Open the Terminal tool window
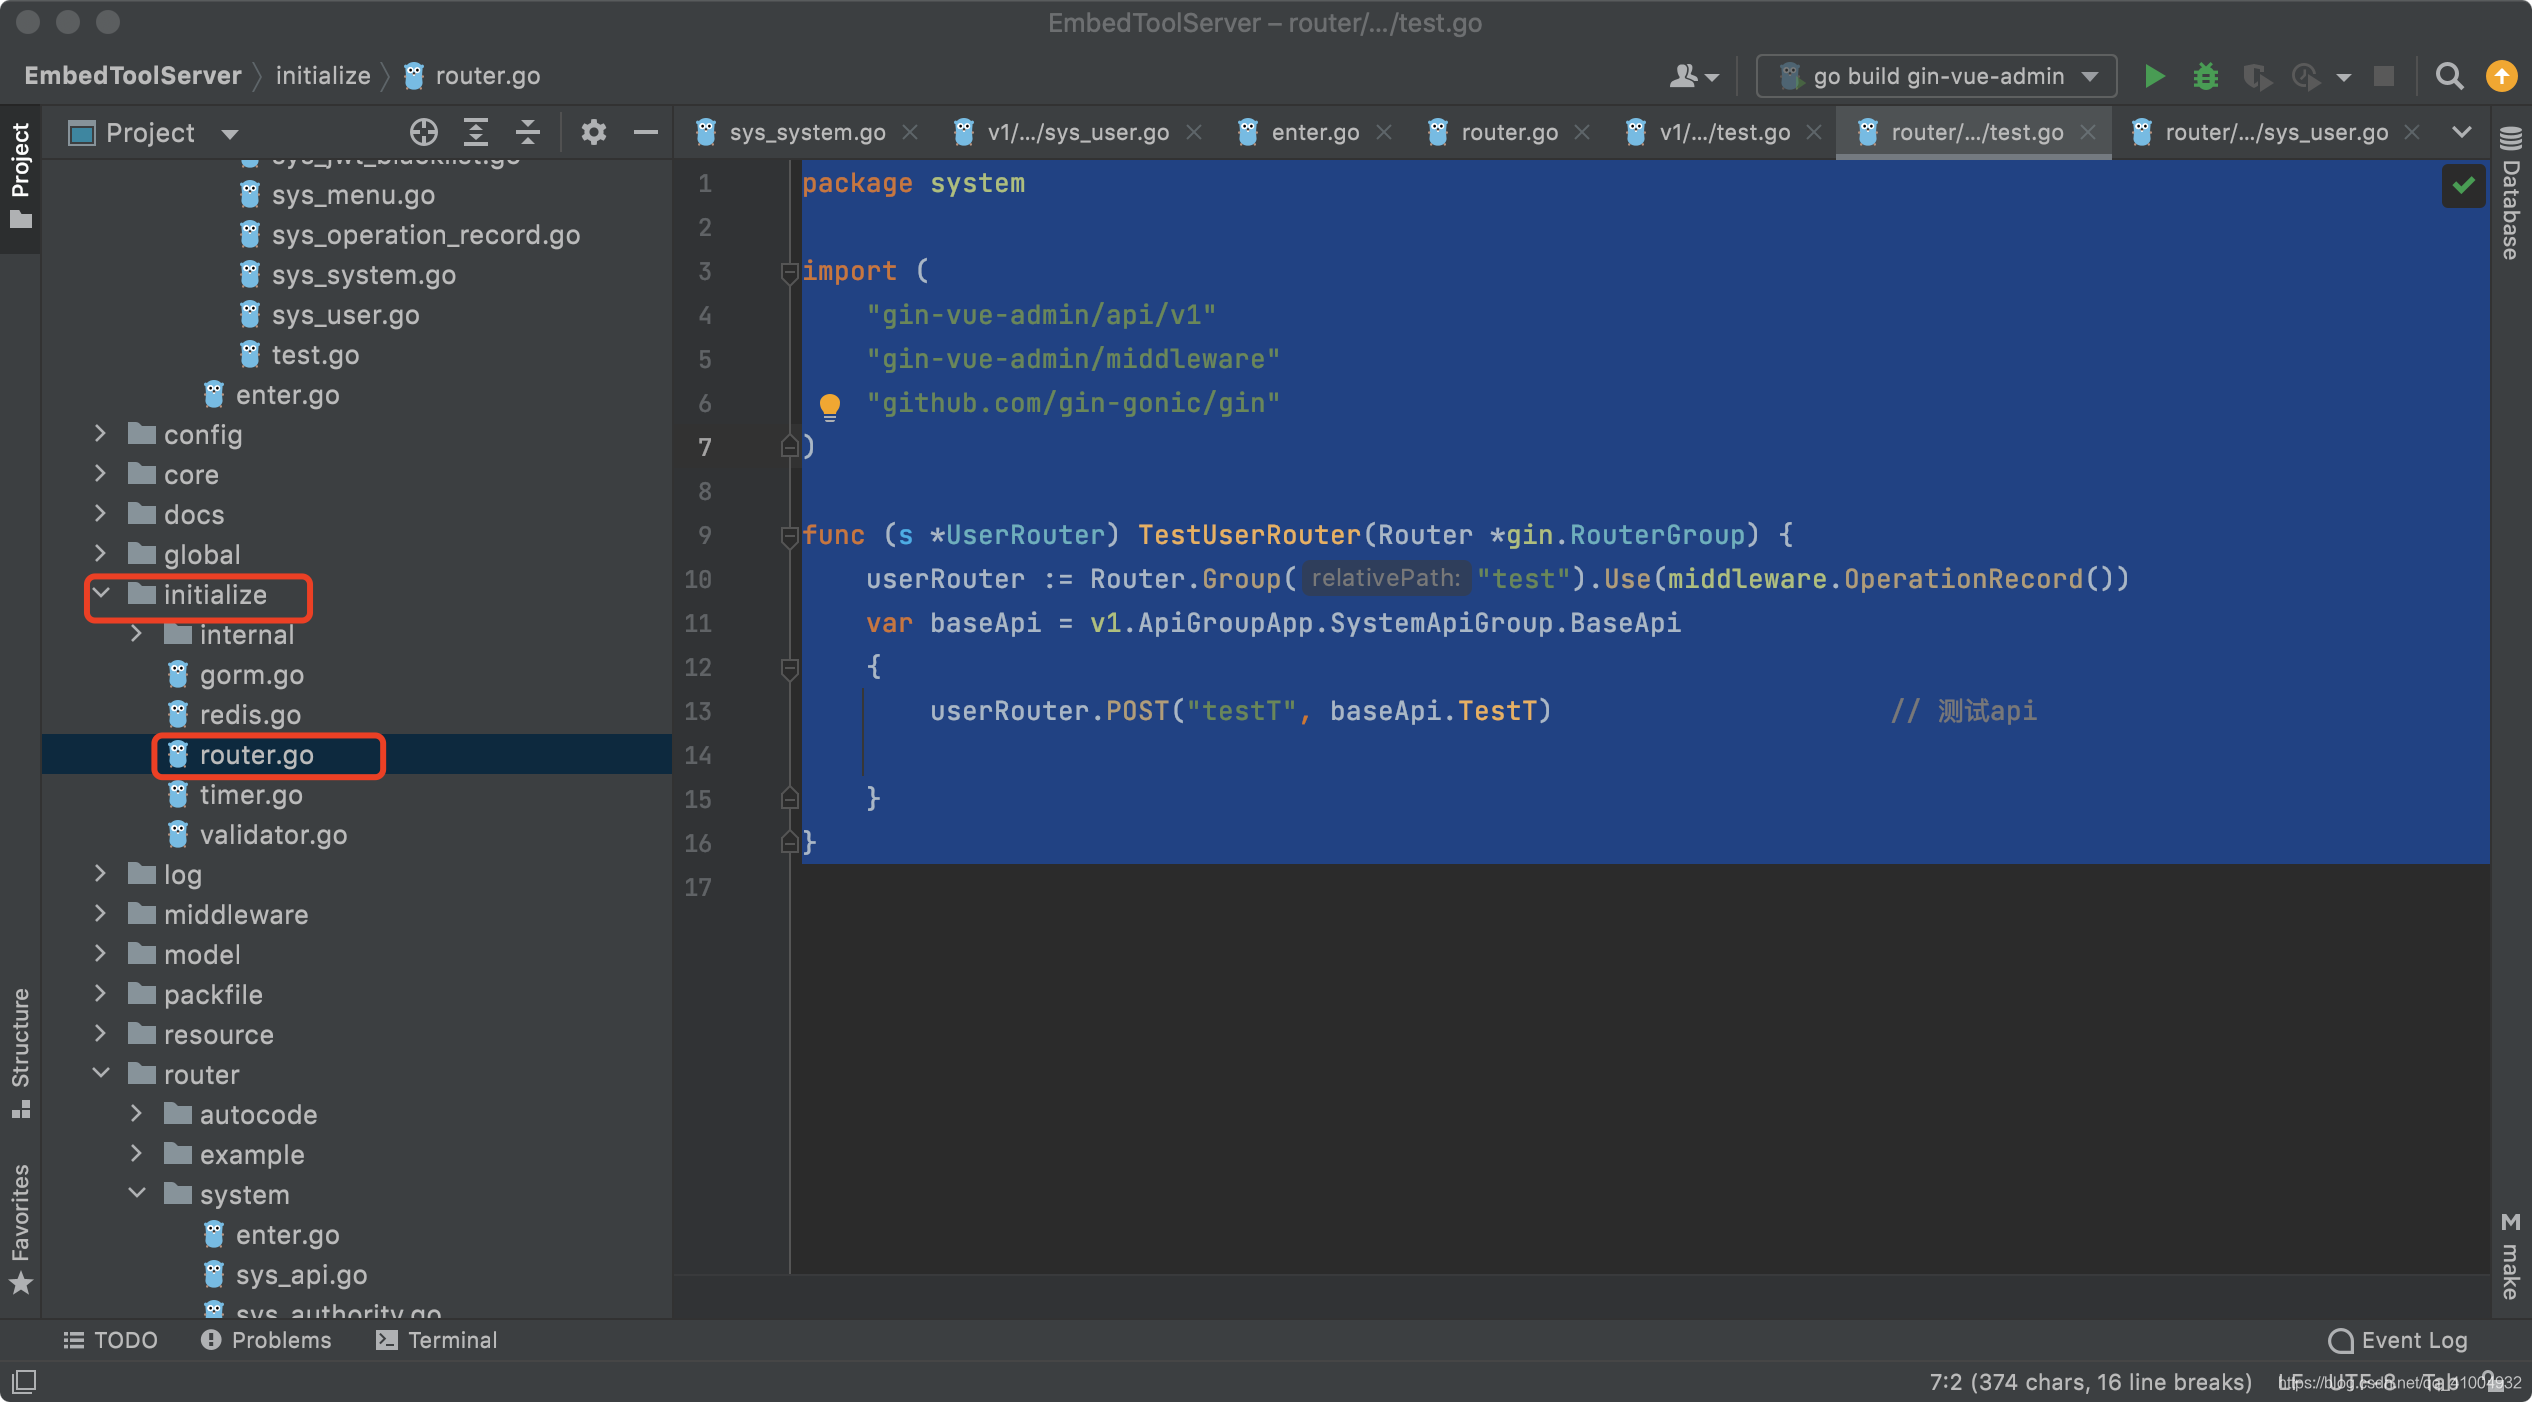The width and height of the screenshot is (2532, 1402). 437,1340
